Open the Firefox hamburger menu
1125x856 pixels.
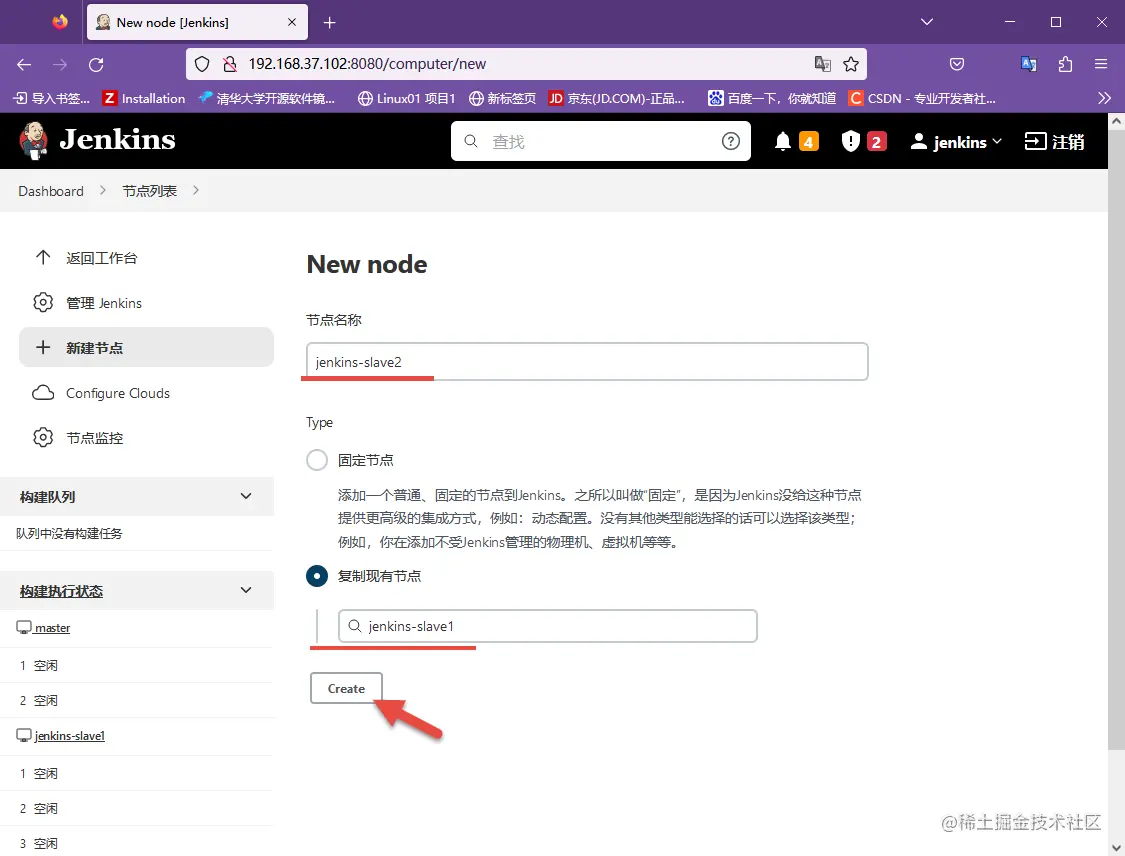pos(1101,64)
